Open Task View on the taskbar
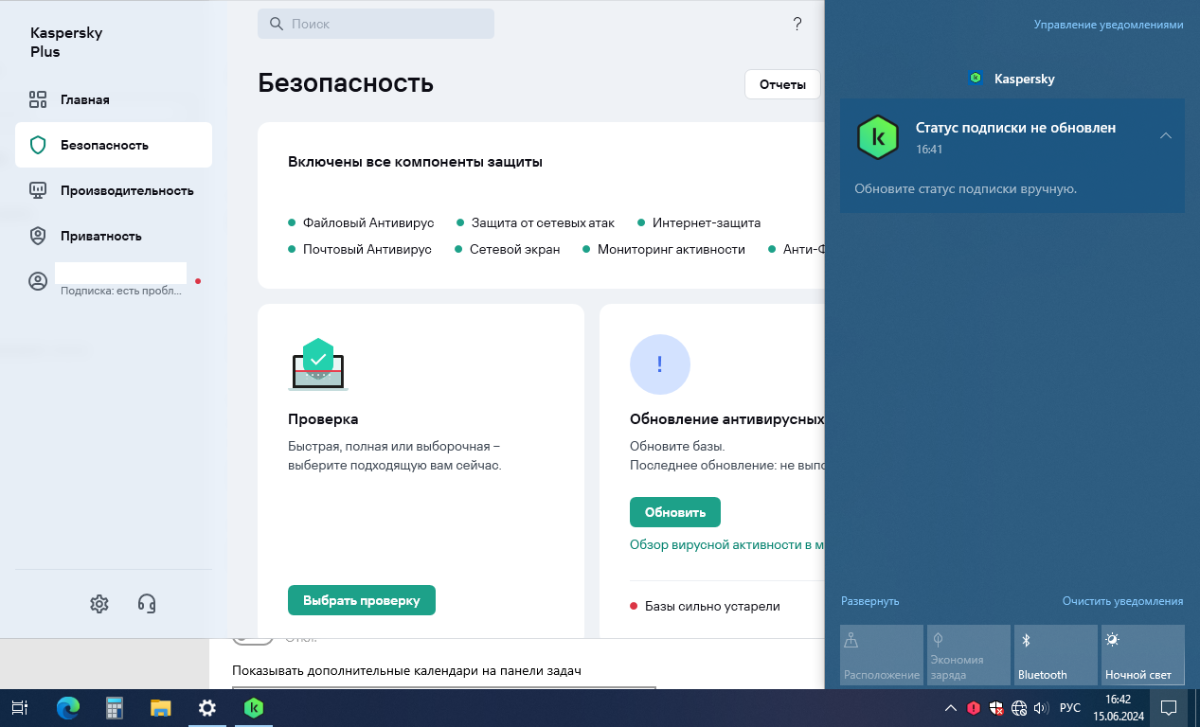 click(x=20, y=708)
